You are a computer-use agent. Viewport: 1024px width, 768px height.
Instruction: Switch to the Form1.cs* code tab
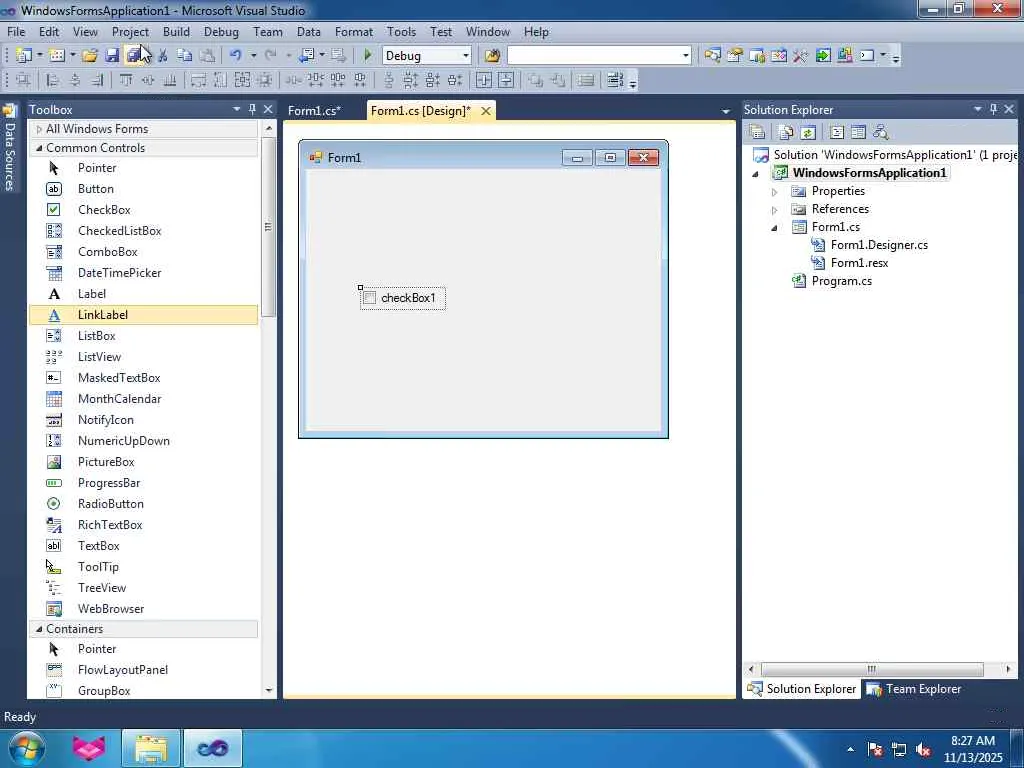(315, 110)
